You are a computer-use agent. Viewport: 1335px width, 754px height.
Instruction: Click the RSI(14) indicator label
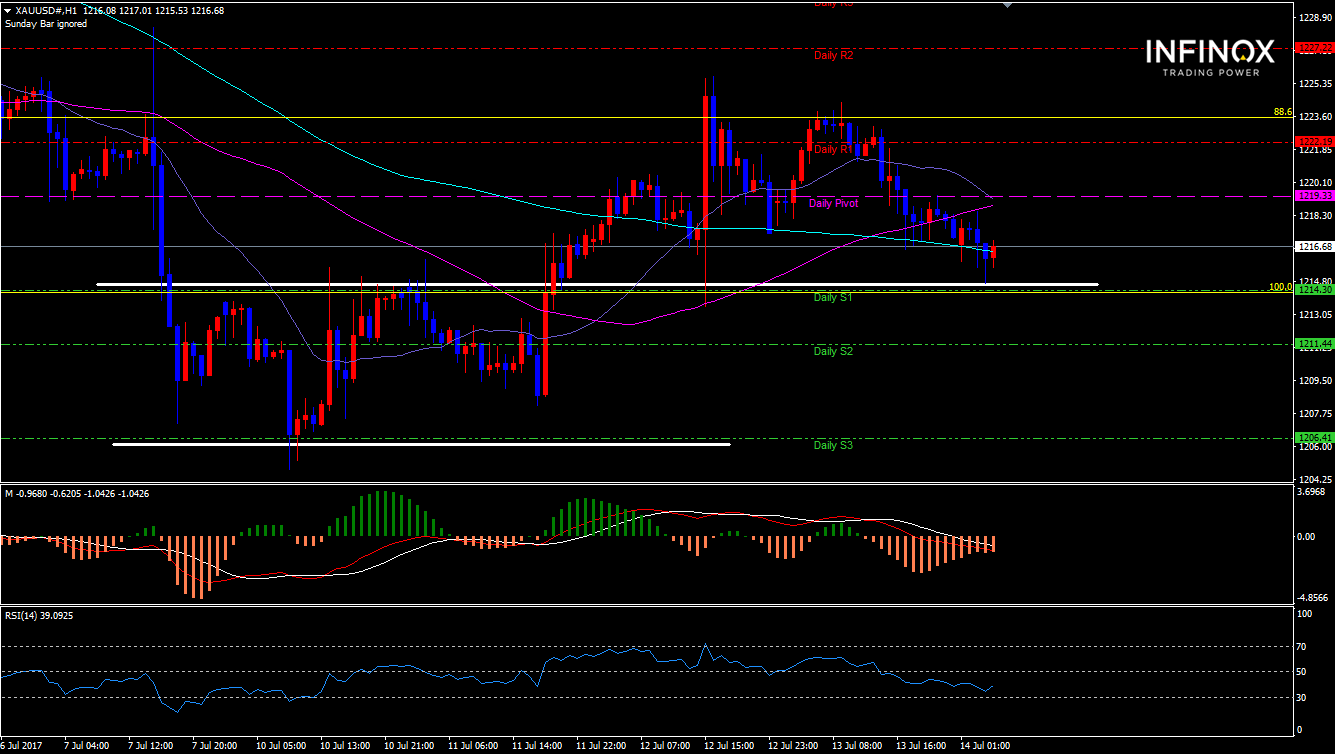pyautogui.click(x=39, y=615)
